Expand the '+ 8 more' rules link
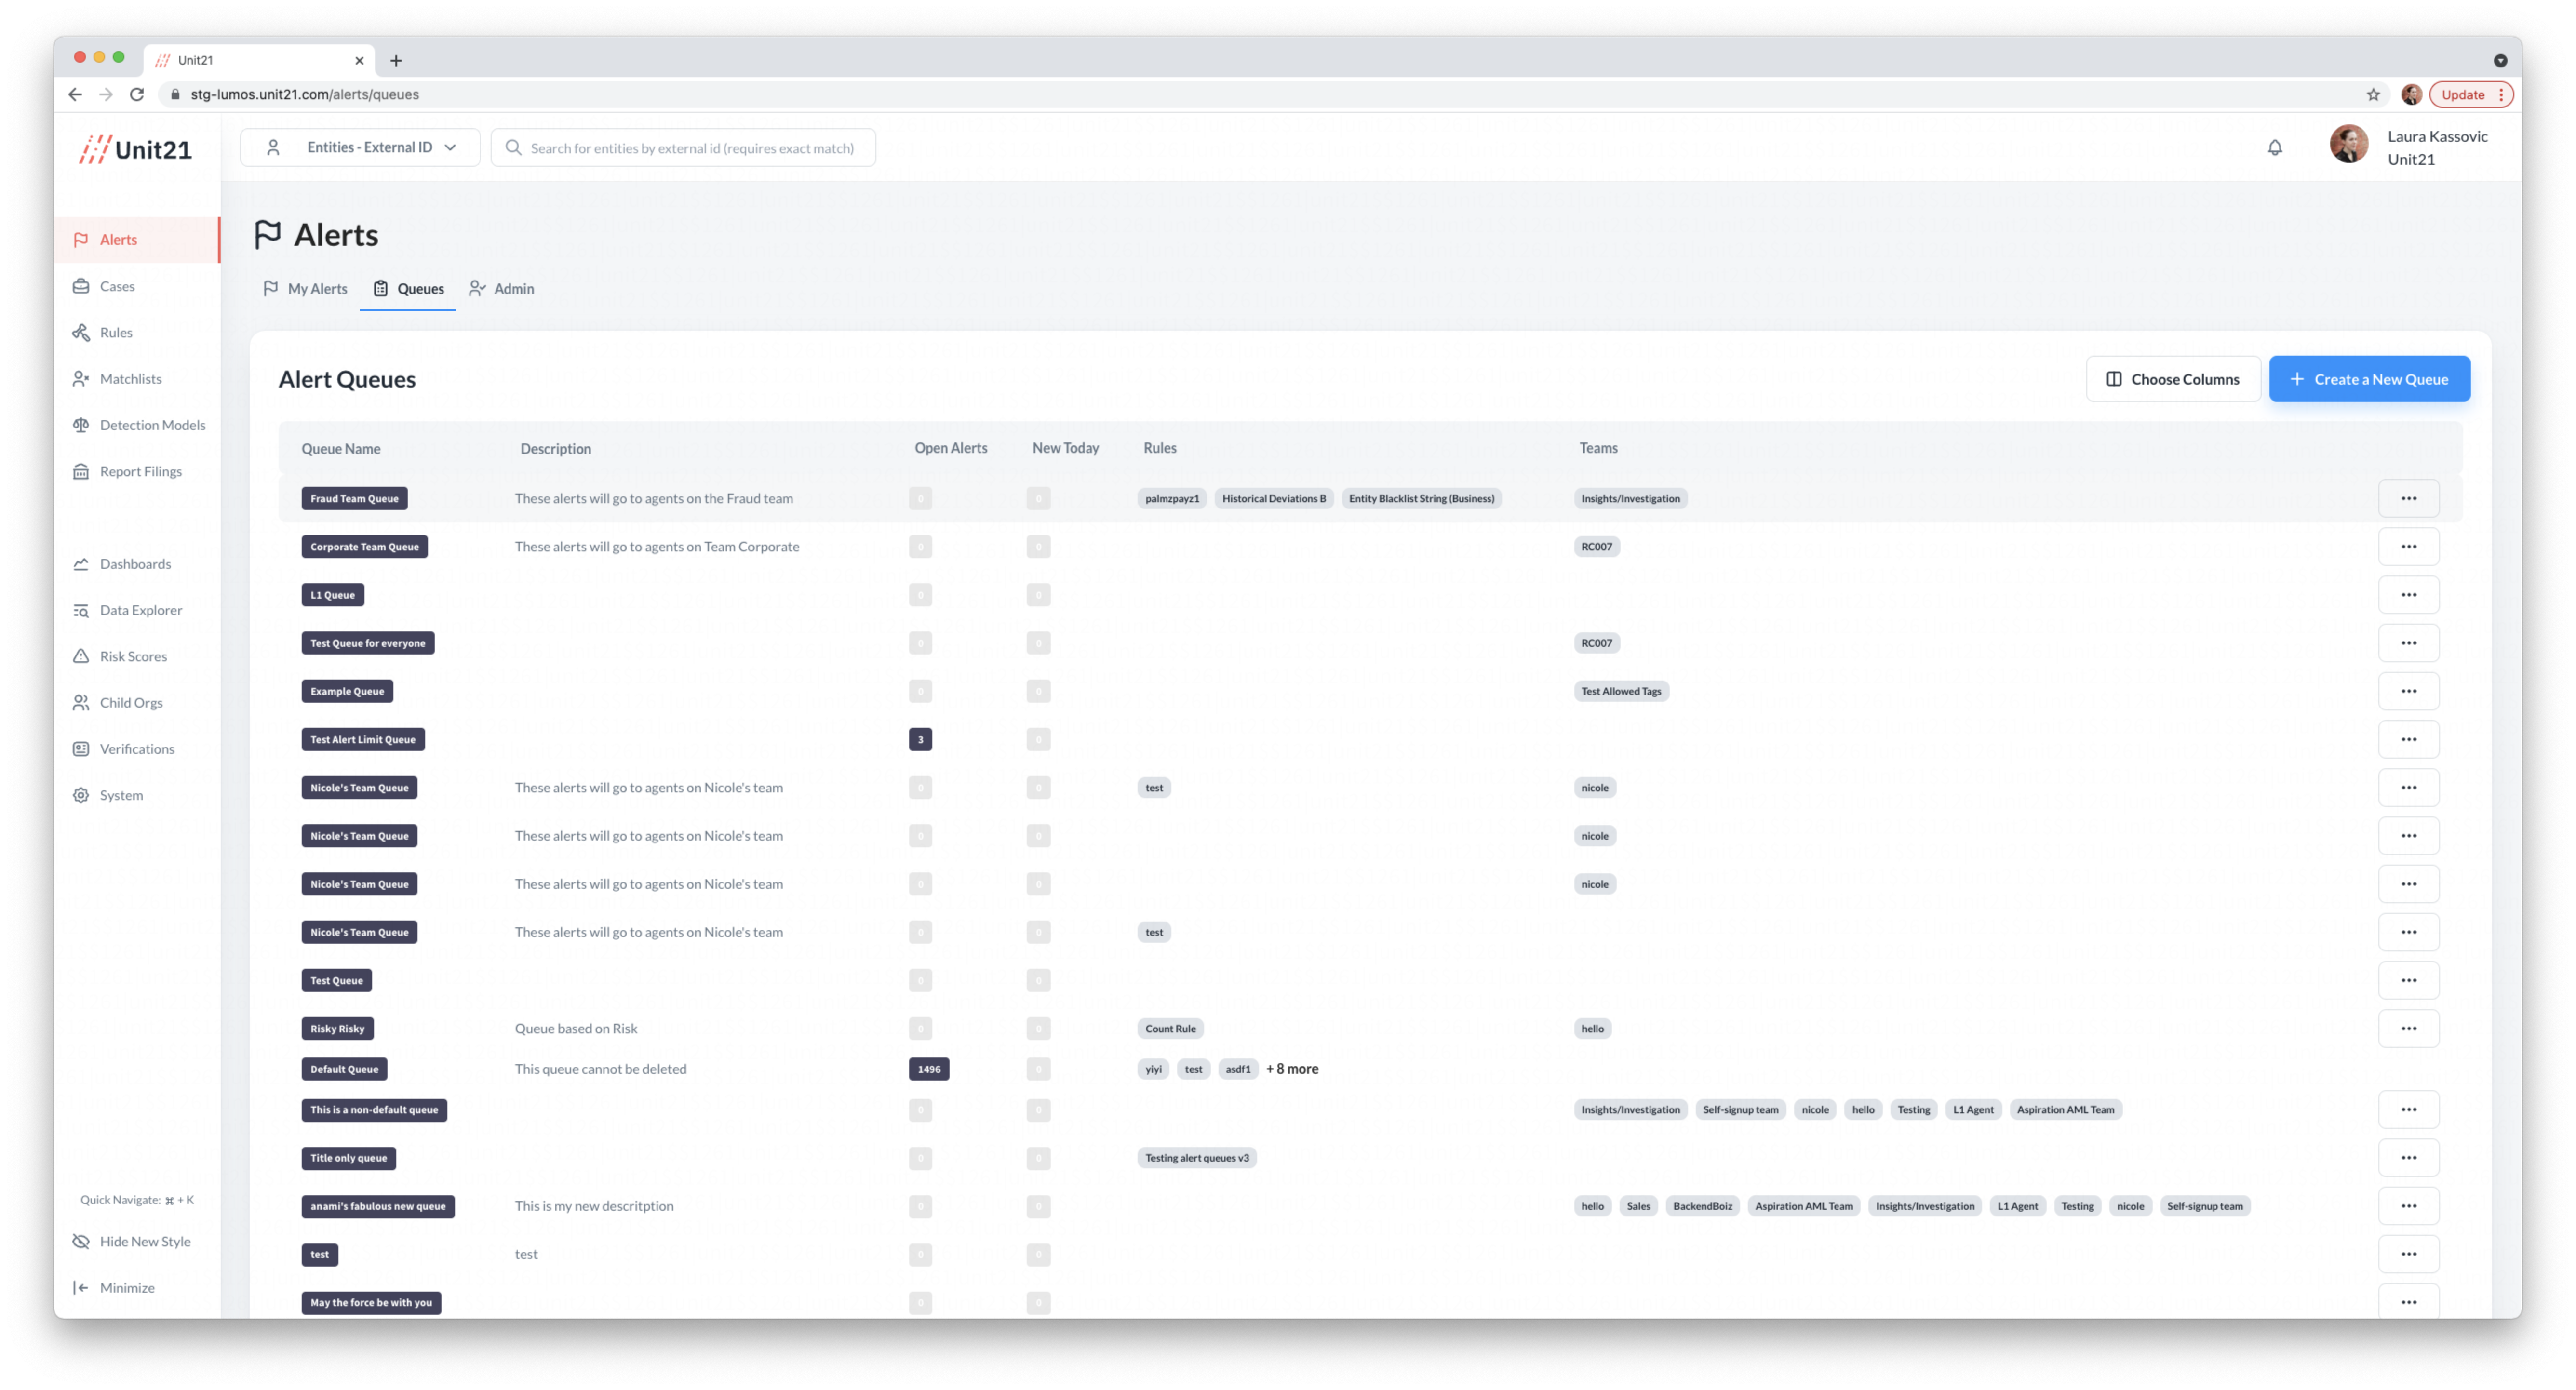The height and width of the screenshot is (1390, 2576). coord(1292,1069)
